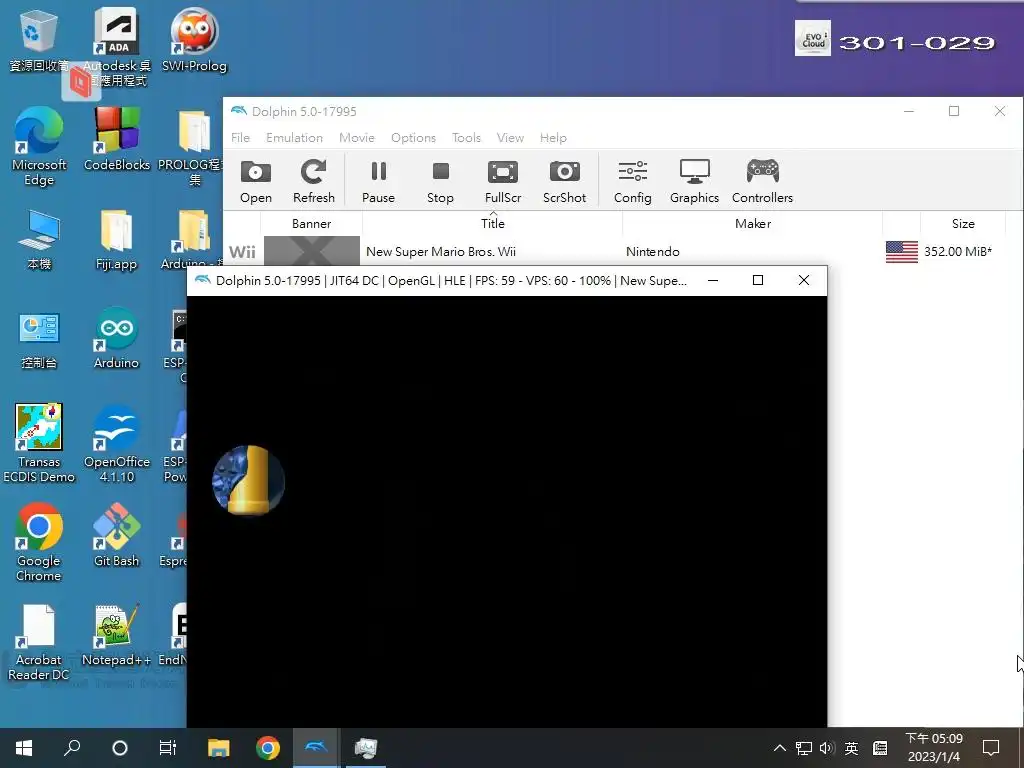Switch to fullscreen with FullScr

tap(503, 181)
